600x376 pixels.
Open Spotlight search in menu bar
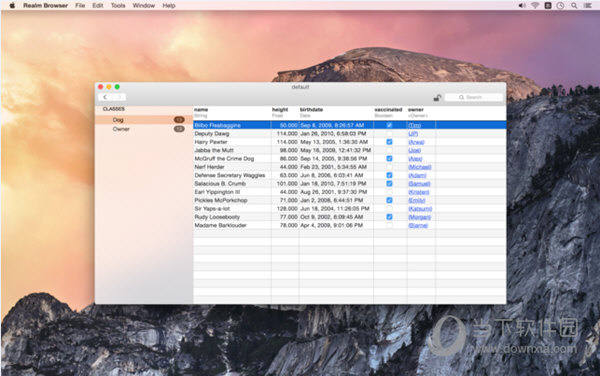click(574, 5)
